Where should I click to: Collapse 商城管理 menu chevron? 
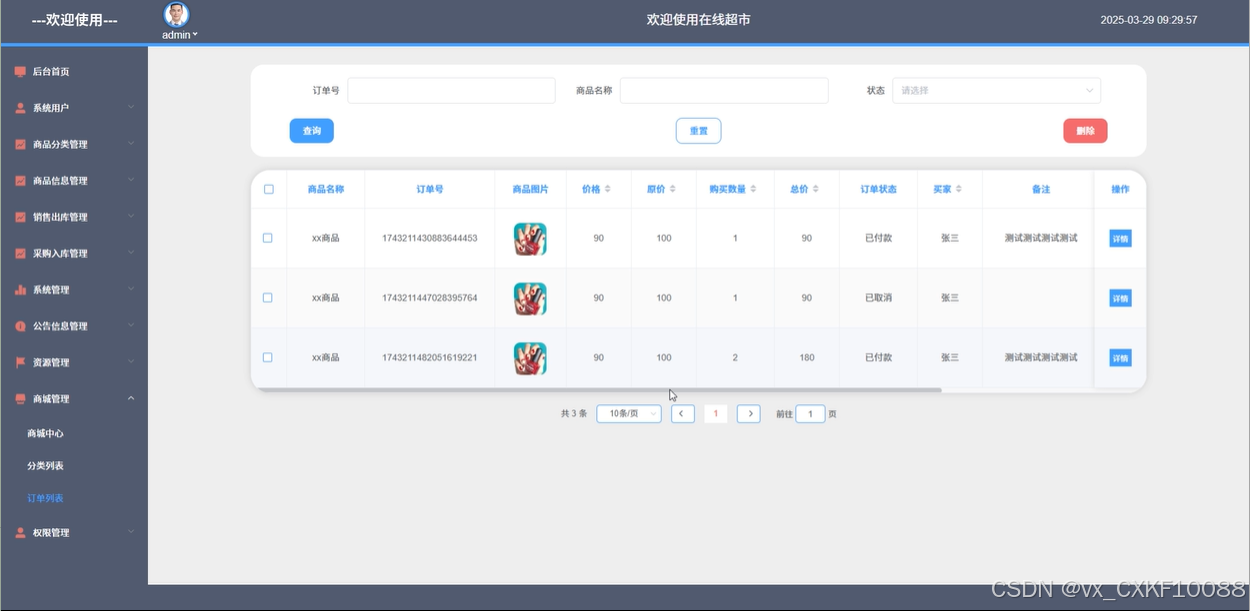pos(131,398)
